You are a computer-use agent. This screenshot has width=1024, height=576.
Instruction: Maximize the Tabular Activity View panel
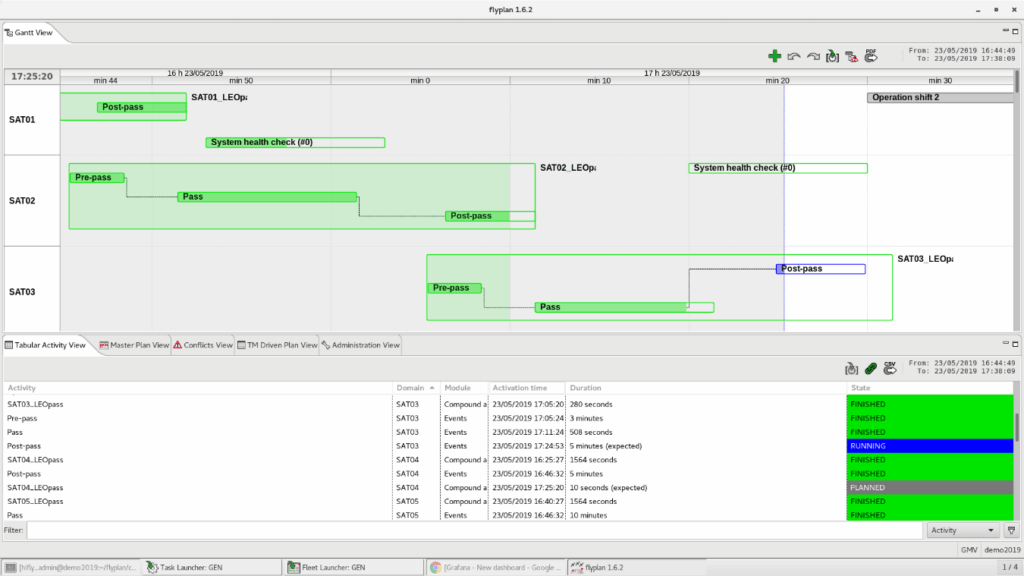pos(1016,344)
